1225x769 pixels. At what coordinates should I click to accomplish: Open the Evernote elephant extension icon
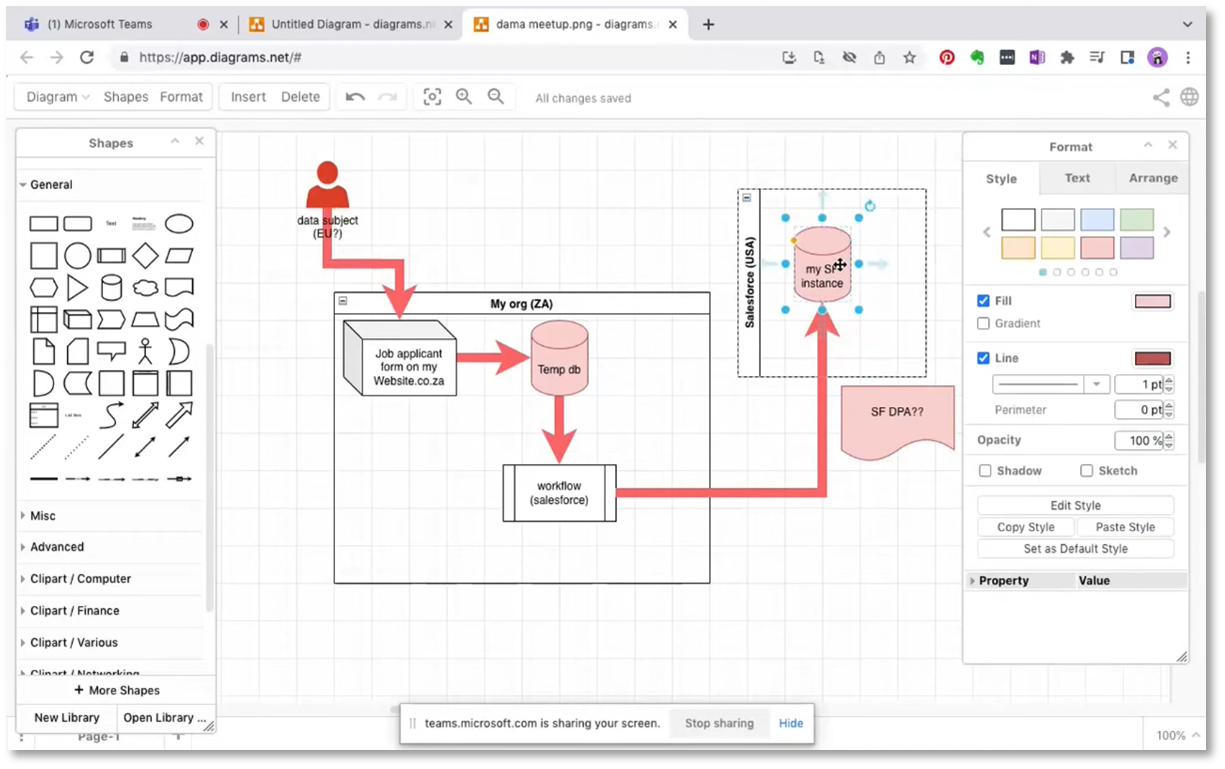pyautogui.click(x=977, y=58)
